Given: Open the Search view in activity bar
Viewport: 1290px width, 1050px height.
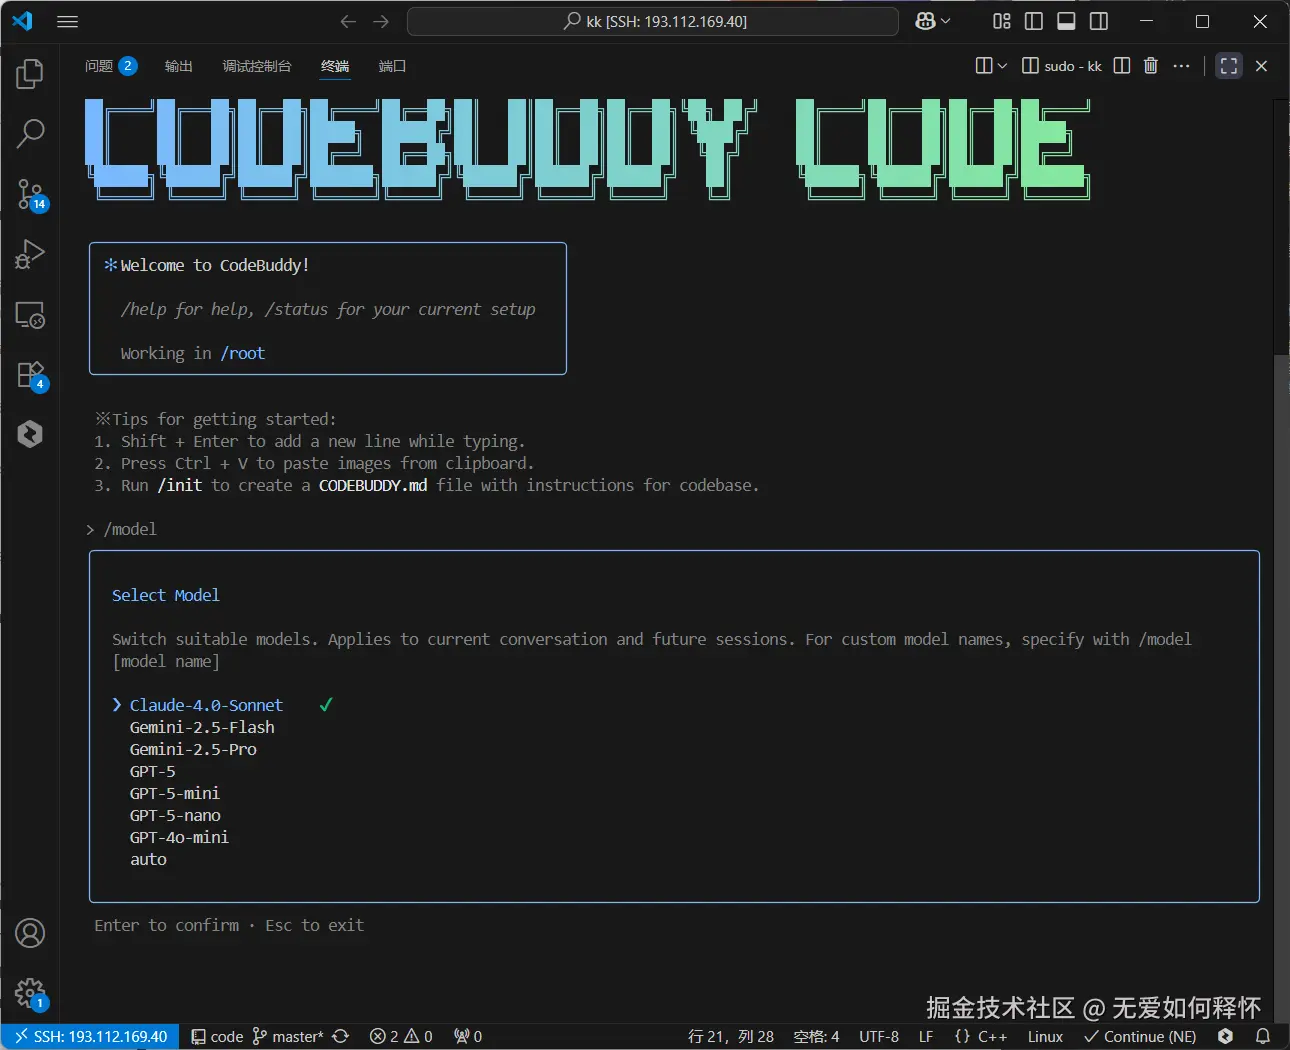Looking at the screenshot, I should (x=30, y=133).
